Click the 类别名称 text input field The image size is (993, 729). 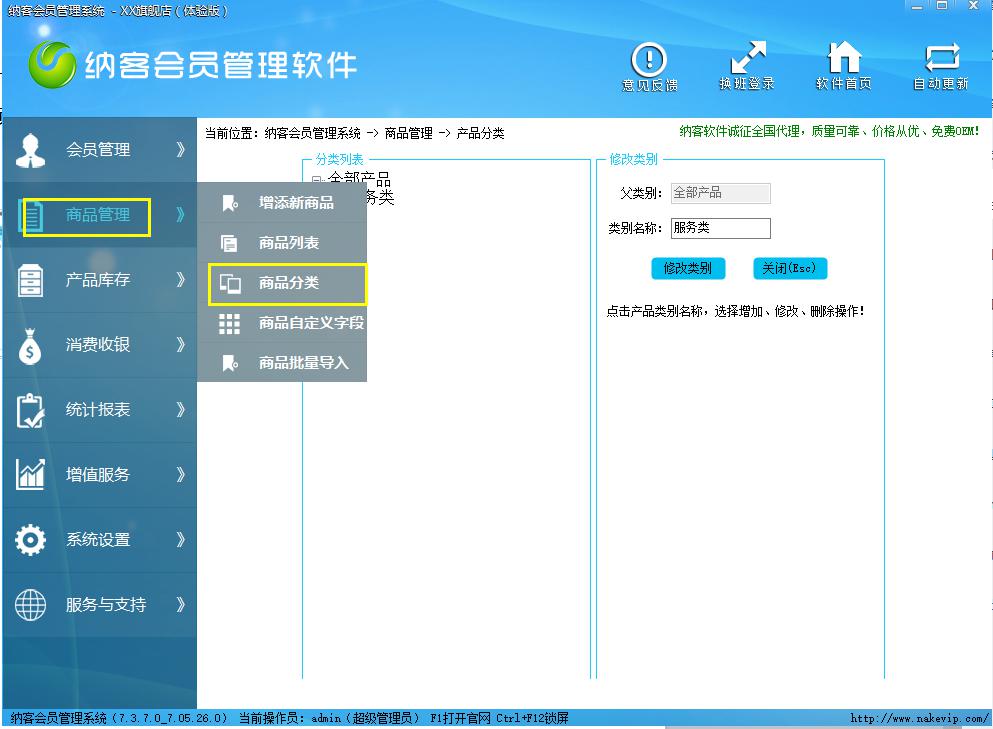(720, 228)
